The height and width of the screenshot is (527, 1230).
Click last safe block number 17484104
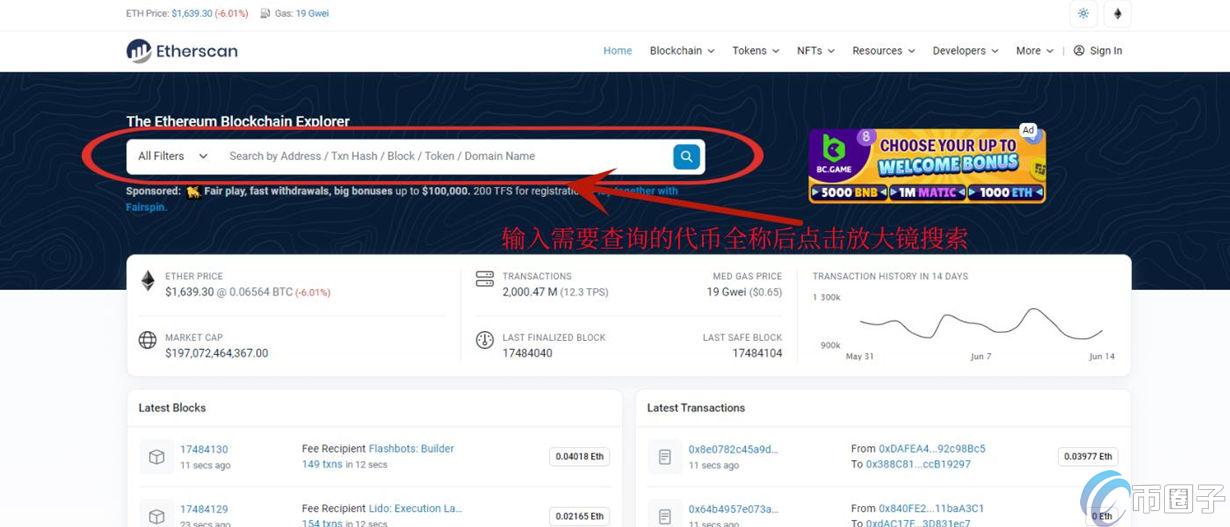[x=757, y=353]
